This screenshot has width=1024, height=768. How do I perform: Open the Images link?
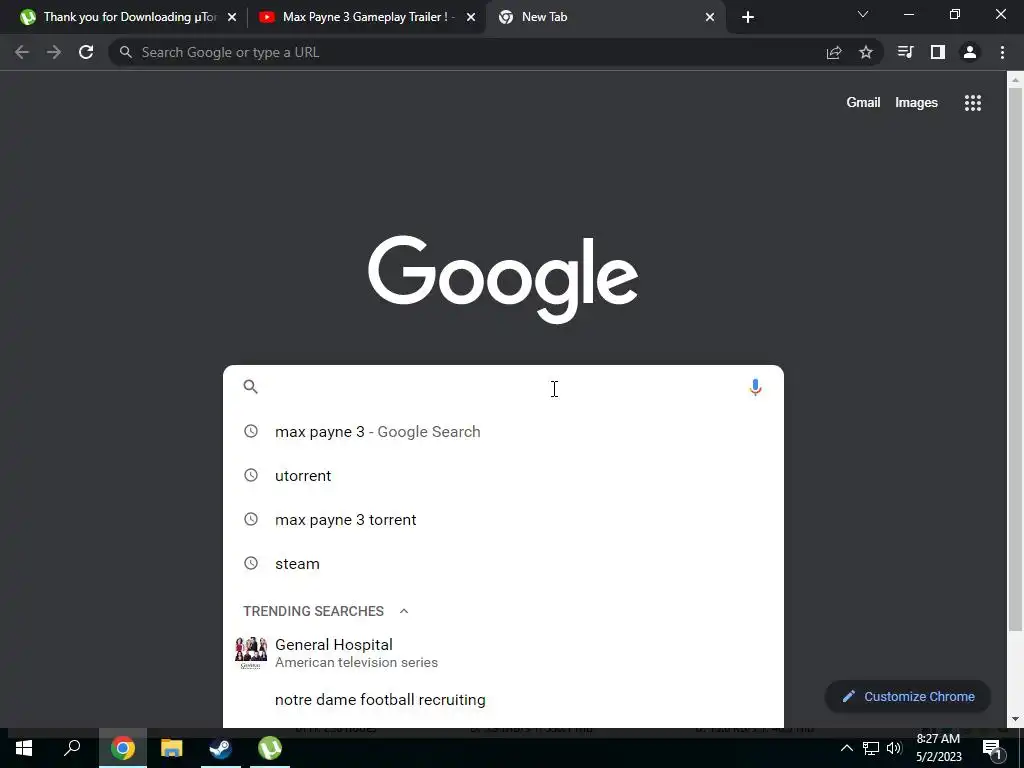[x=916, y=103]
